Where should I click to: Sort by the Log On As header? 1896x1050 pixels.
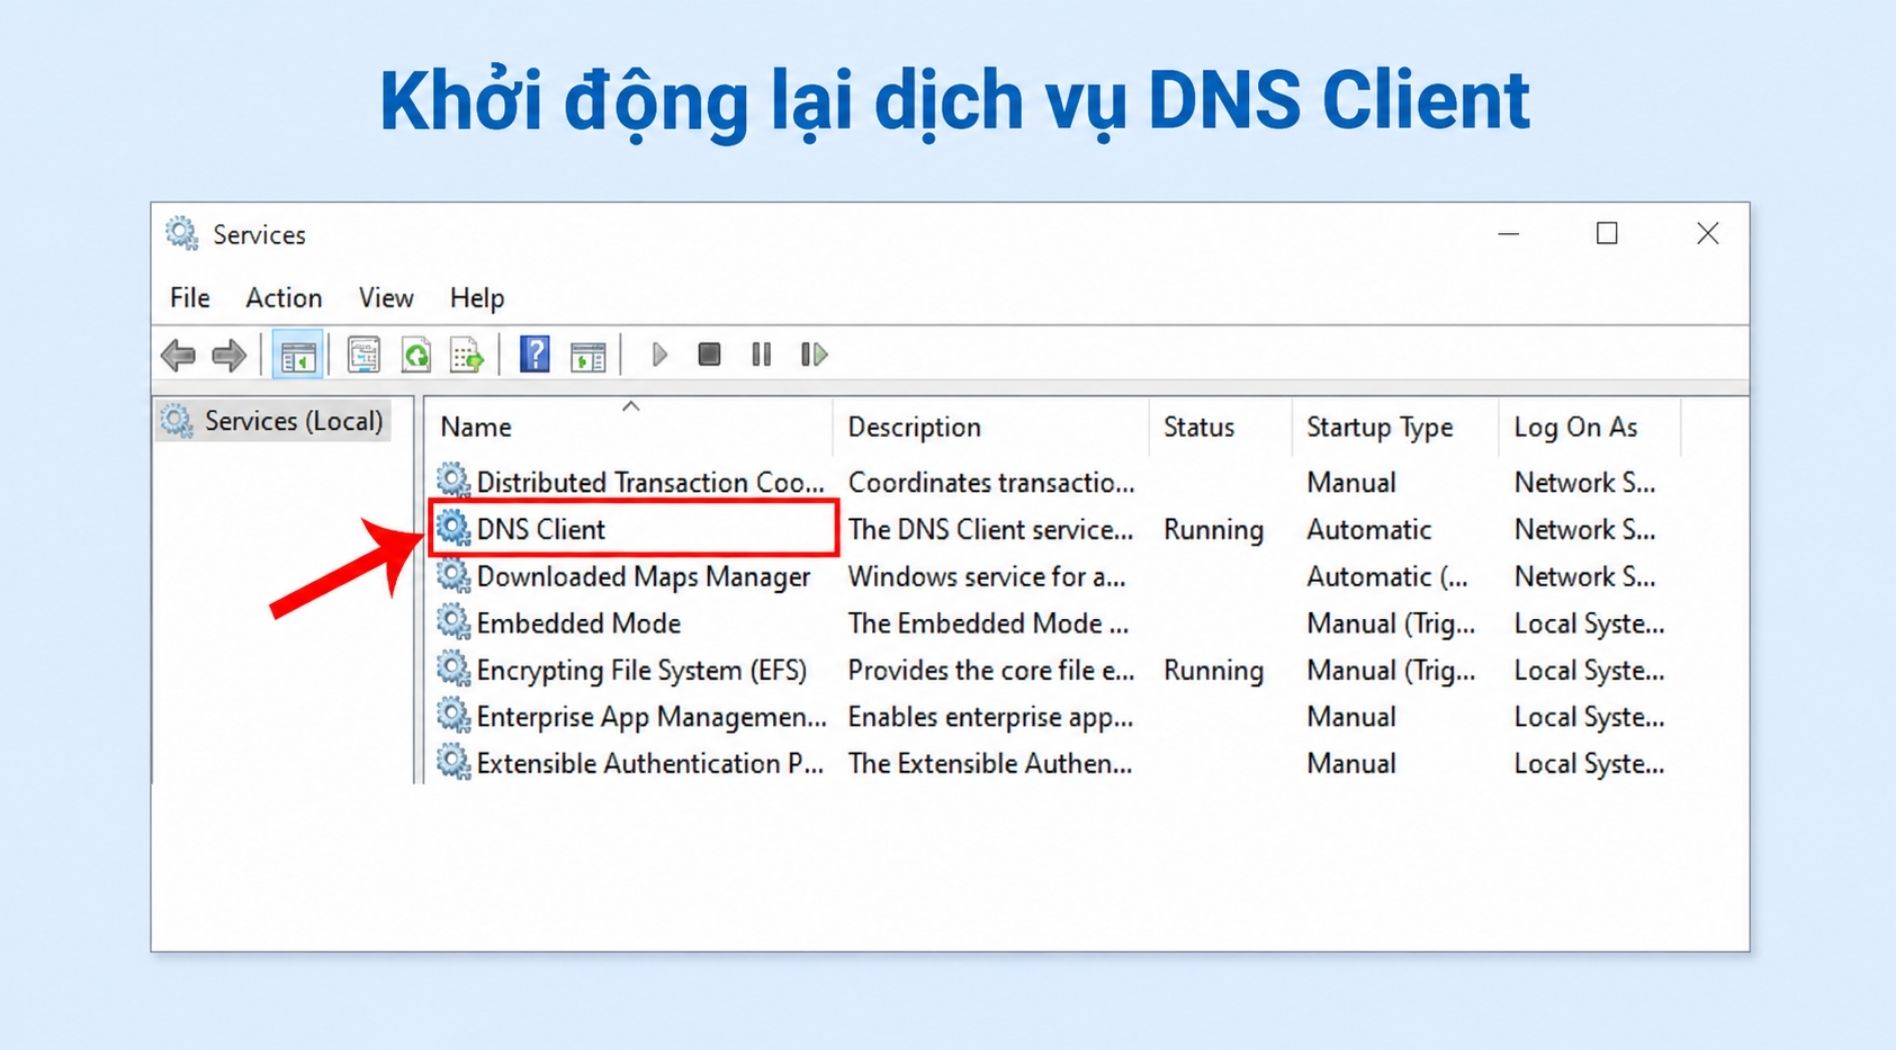point(1590,427)
